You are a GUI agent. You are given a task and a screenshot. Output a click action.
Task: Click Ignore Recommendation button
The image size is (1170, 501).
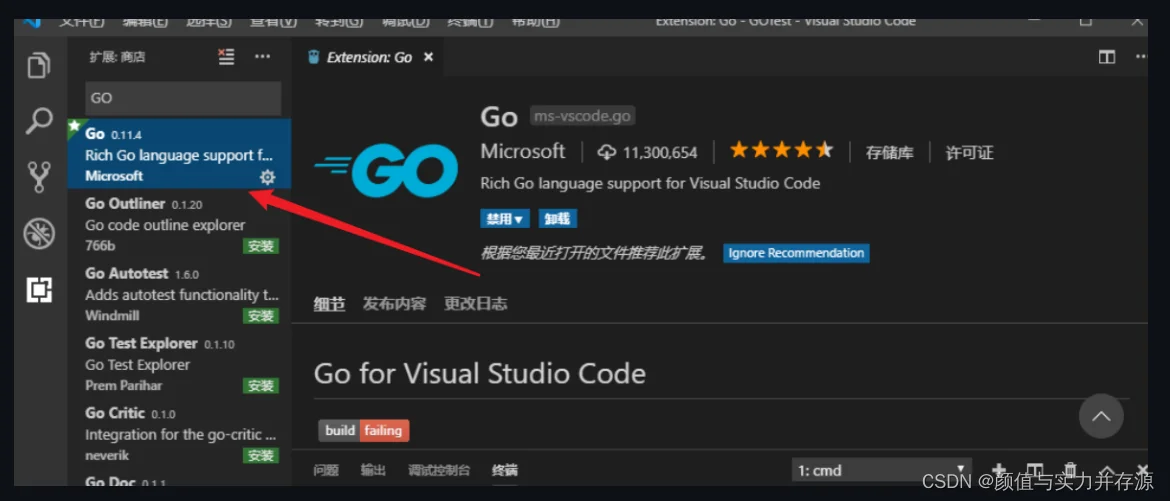coord(796,253)
